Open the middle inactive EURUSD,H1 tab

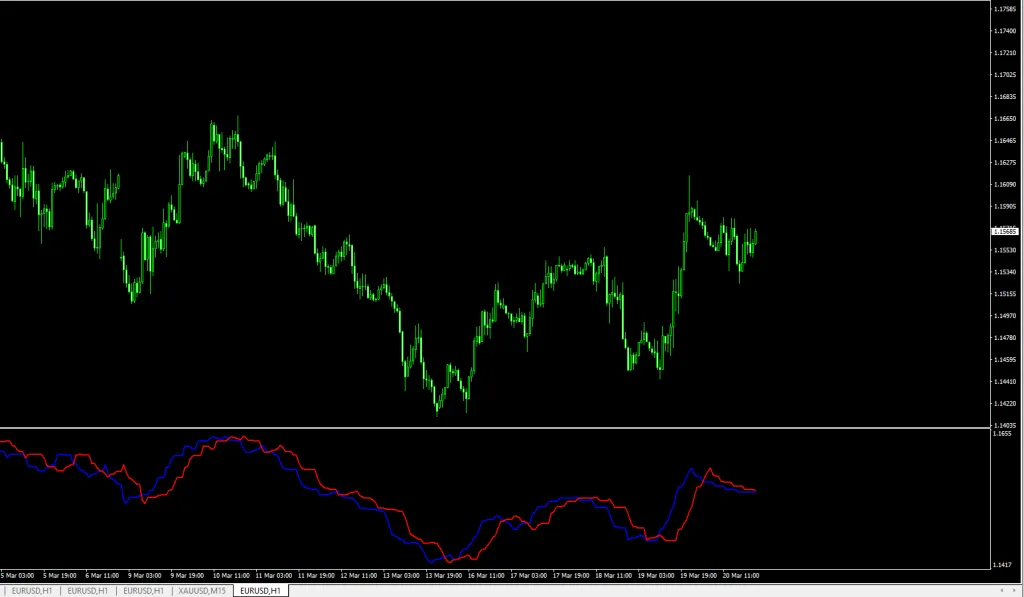pos(87,591)
